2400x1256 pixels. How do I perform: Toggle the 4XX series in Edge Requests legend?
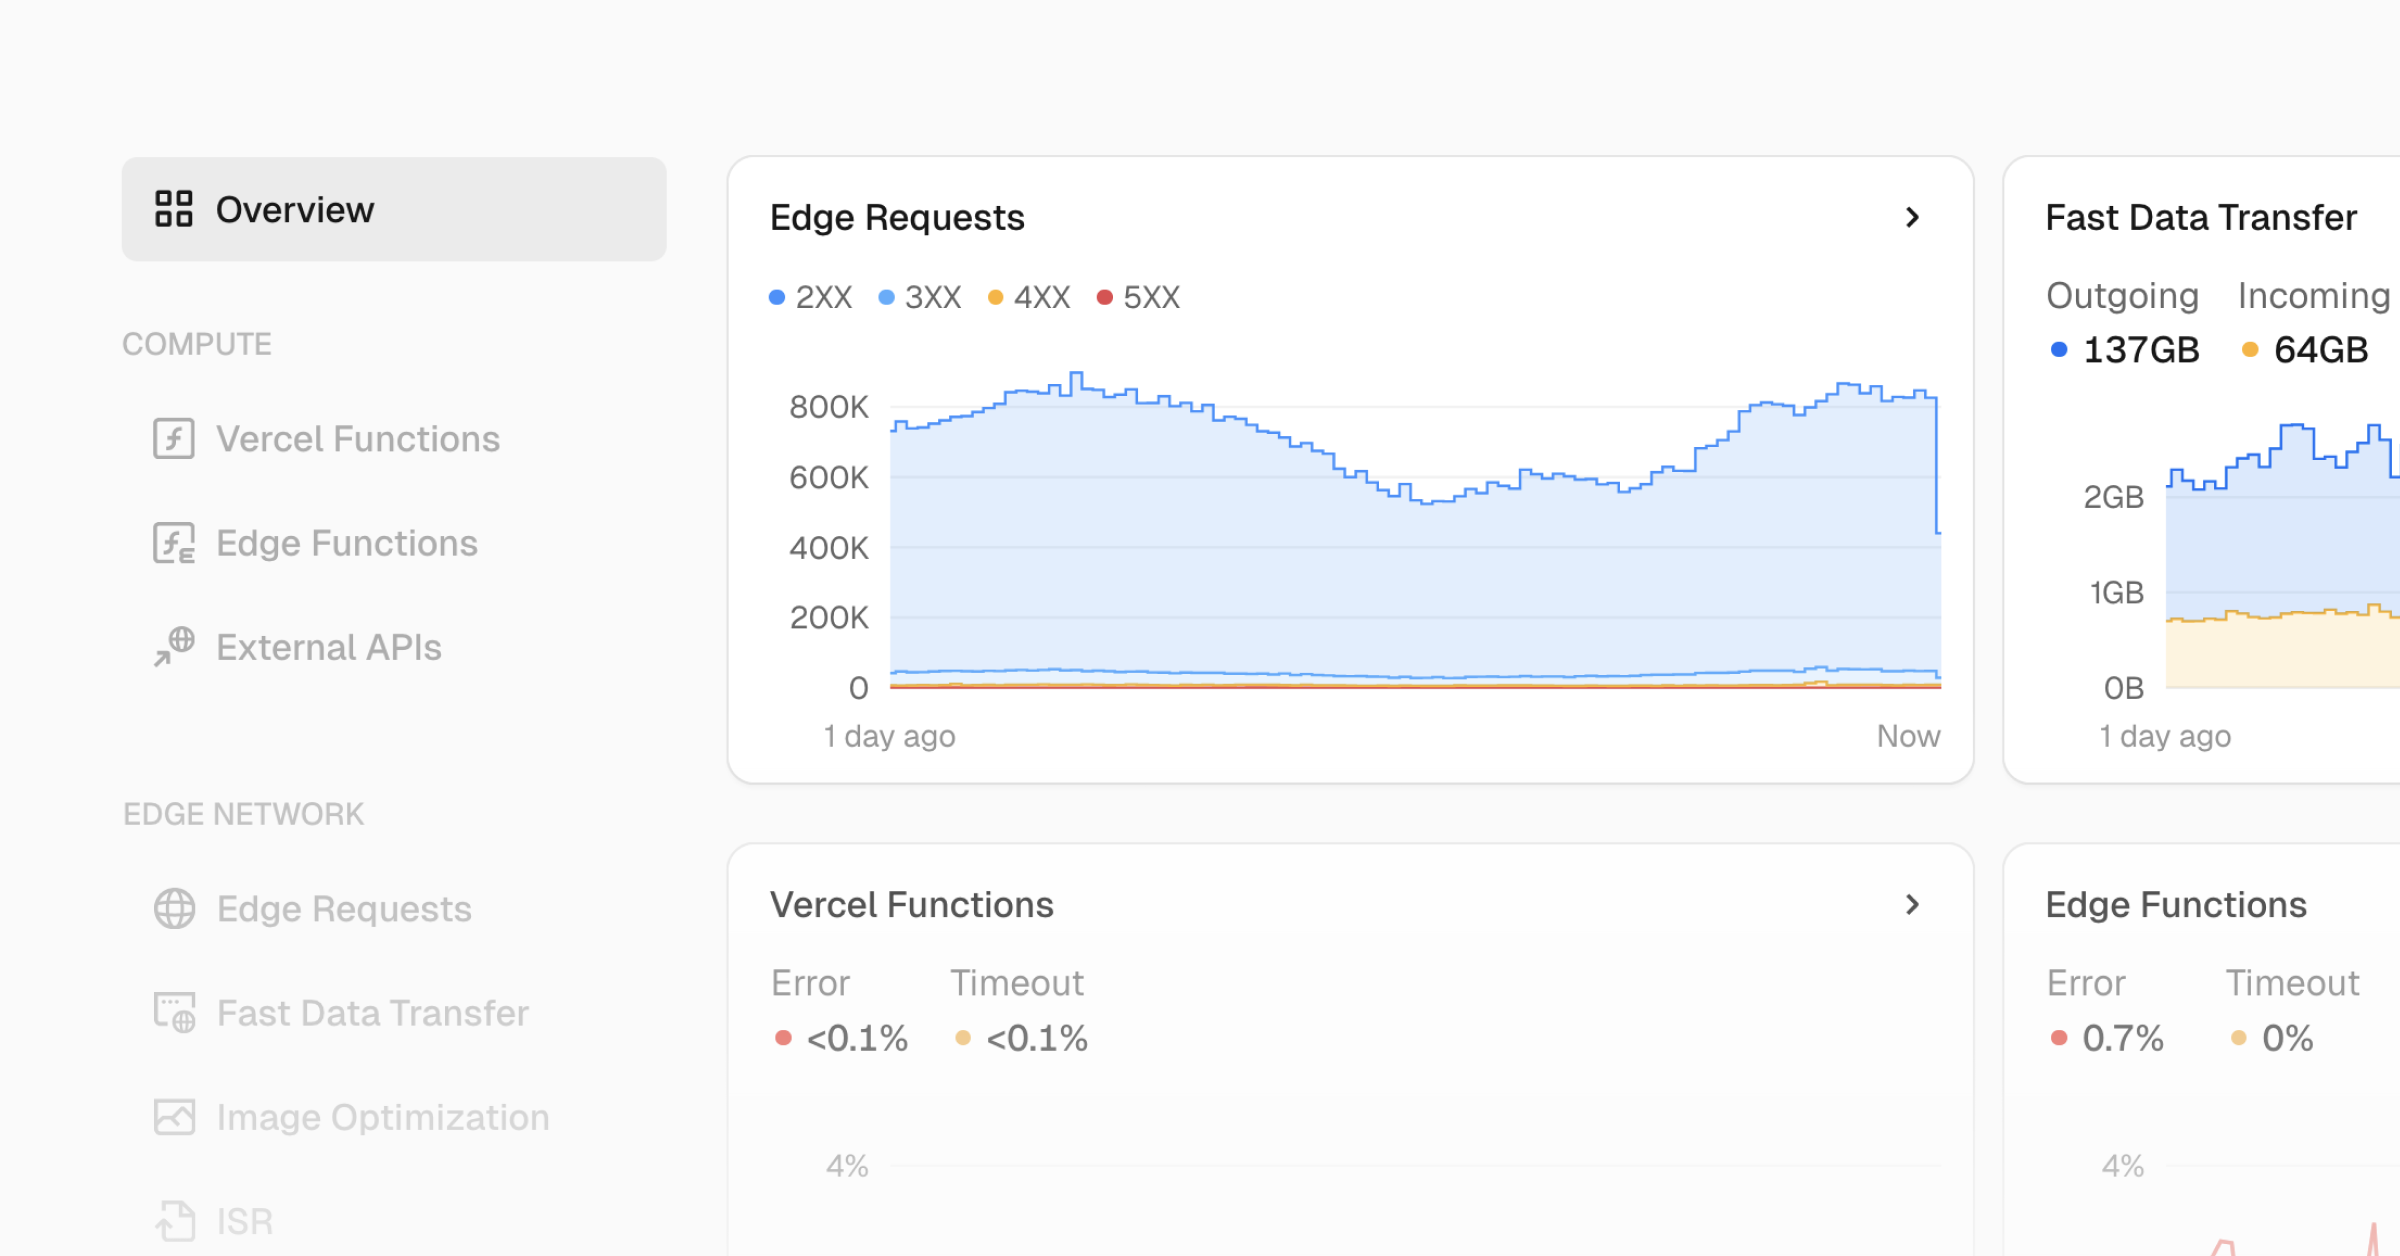[x=1029, y=296]
